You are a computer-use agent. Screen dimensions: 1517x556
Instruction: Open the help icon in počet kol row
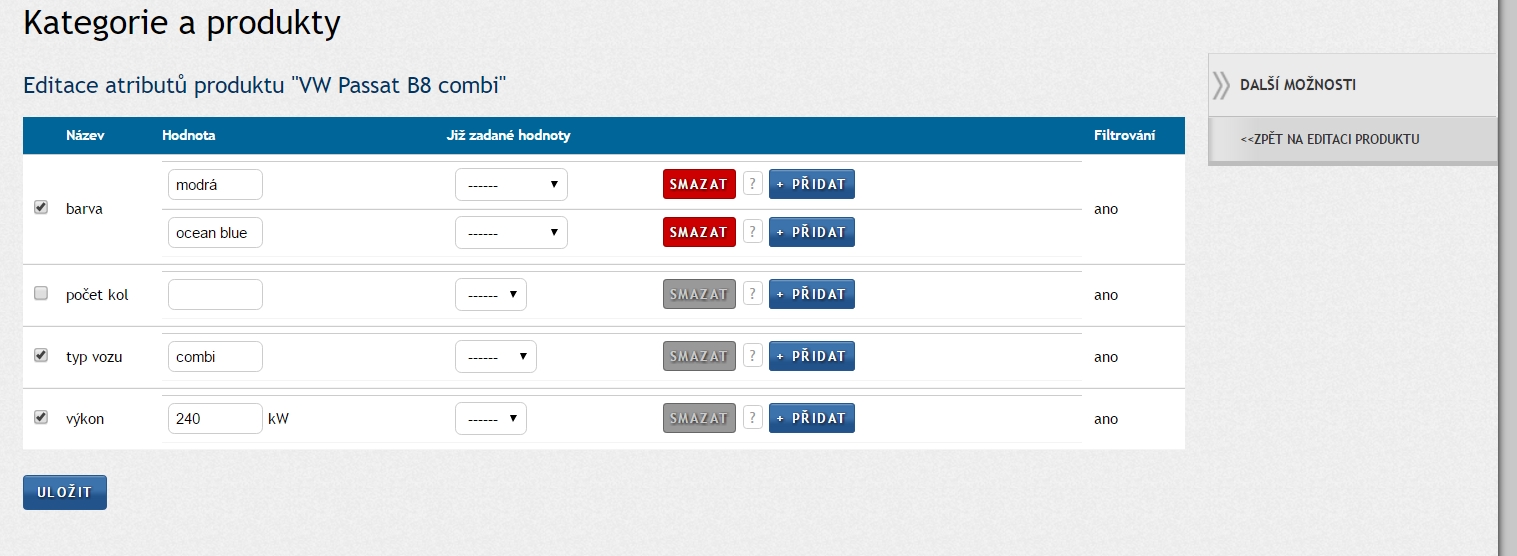(x=753, y=294)
